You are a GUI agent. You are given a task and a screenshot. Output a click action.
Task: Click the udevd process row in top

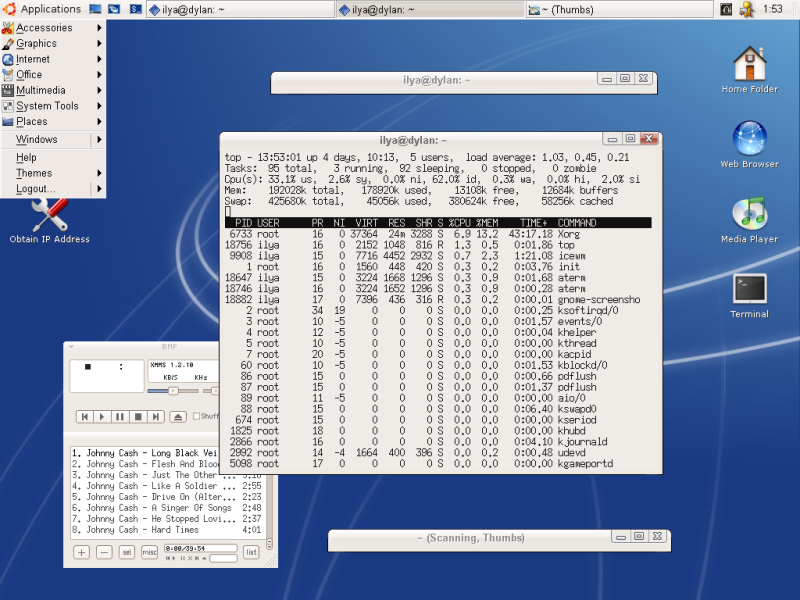tap(438, 453)
